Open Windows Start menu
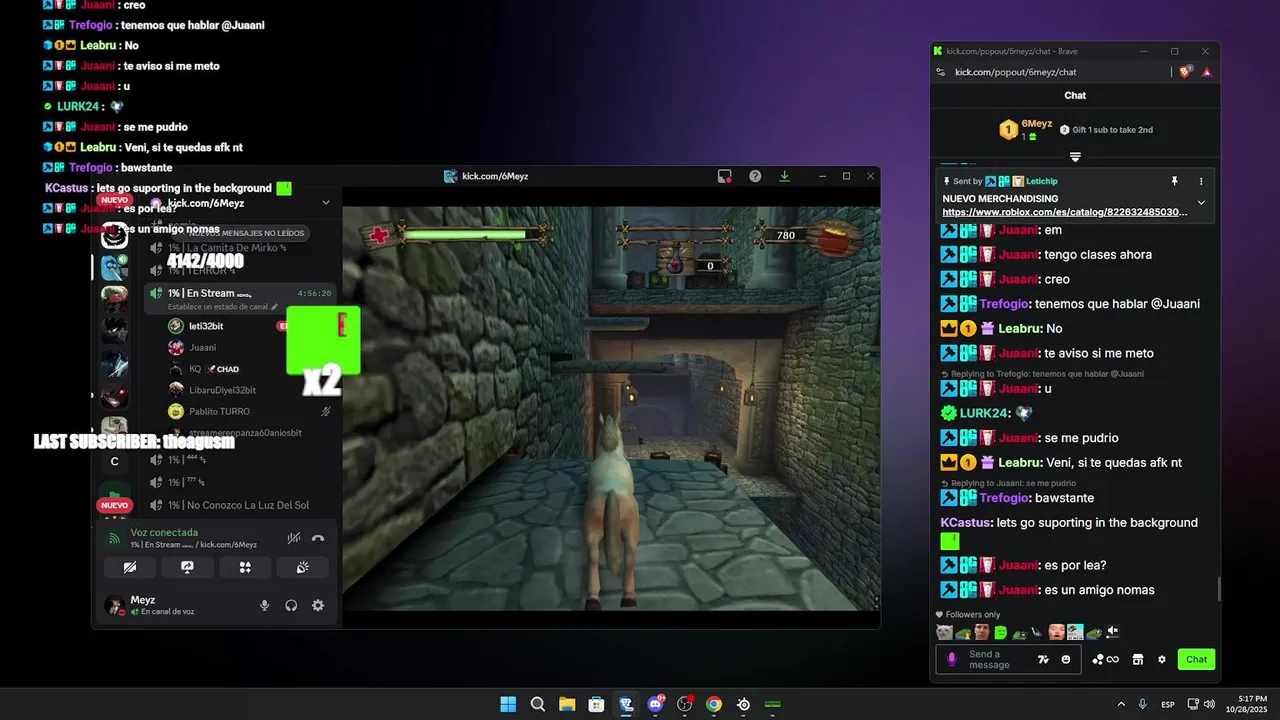Image resolution: width=1280 pixels, height=720 pixels. point(508,704)
